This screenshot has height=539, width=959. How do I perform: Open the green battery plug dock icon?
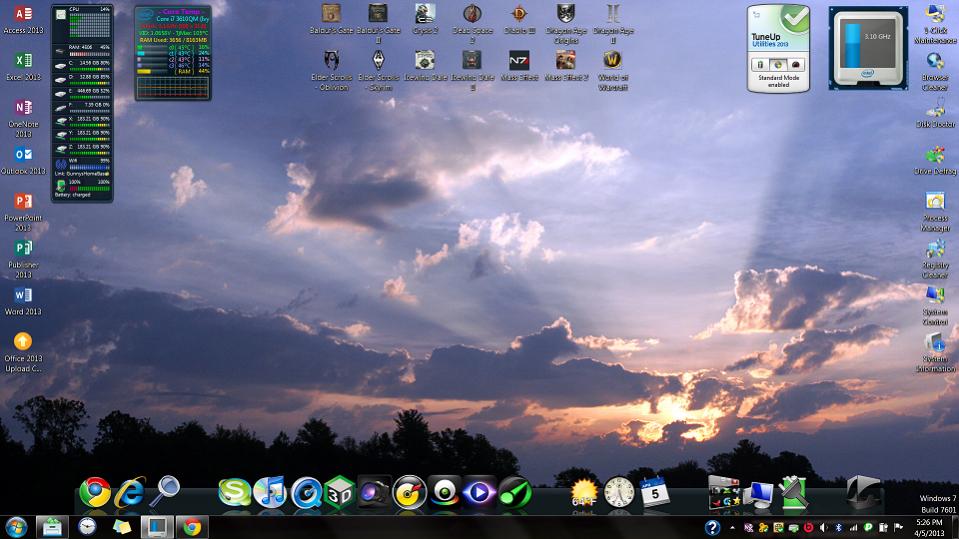click(x=793, y=493)
